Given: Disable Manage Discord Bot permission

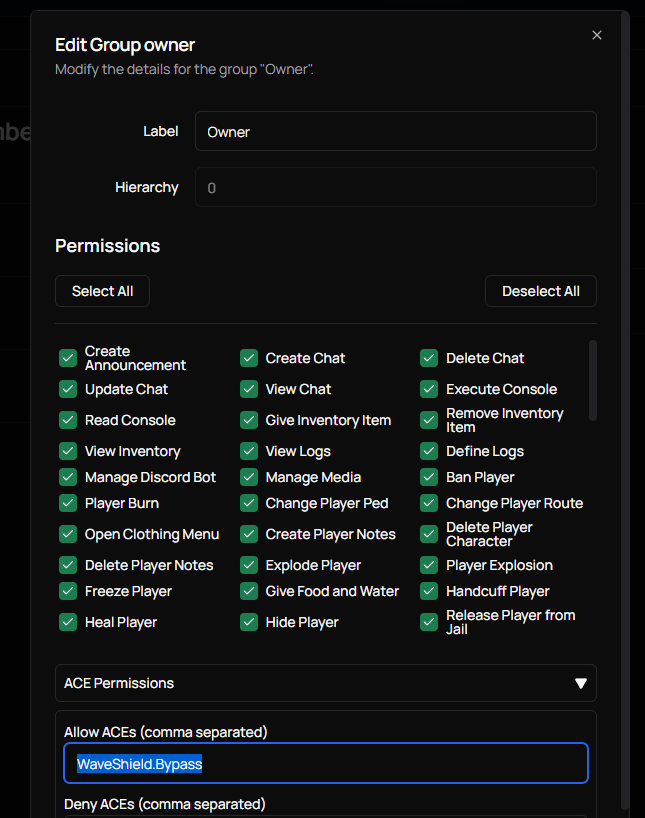Looking at the screenshot, I should [68, 477].
